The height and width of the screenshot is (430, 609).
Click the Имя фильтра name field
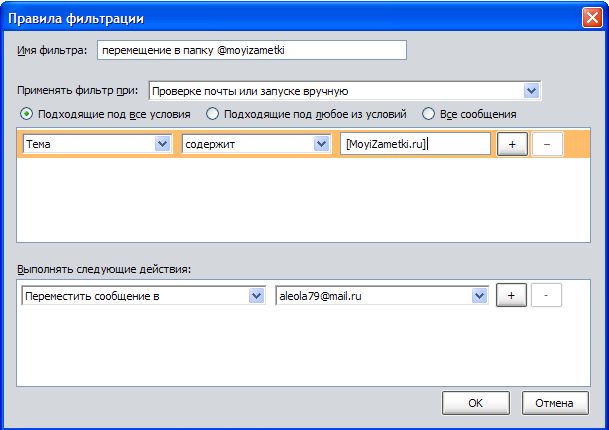252,50
